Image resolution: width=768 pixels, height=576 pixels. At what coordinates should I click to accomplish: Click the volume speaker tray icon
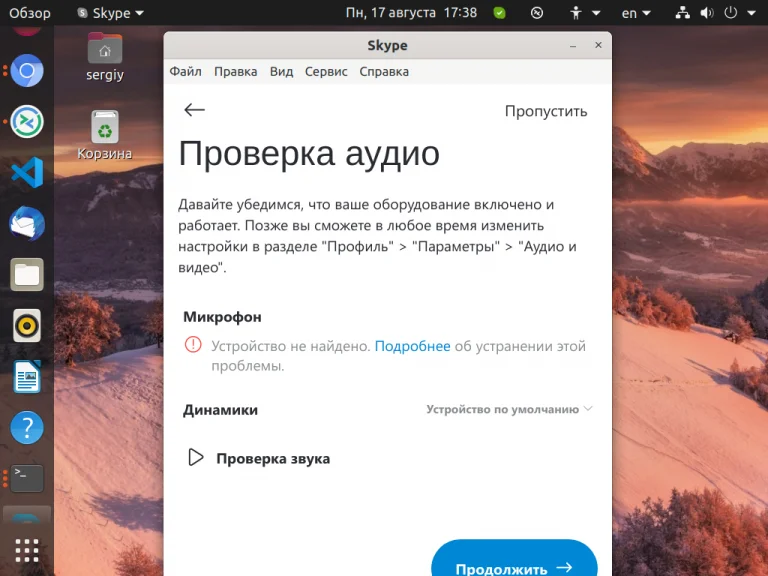[707, 13]
